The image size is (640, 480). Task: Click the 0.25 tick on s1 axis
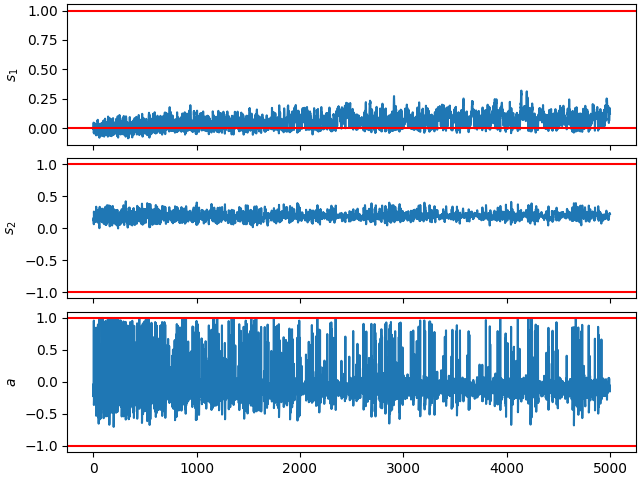42,99
